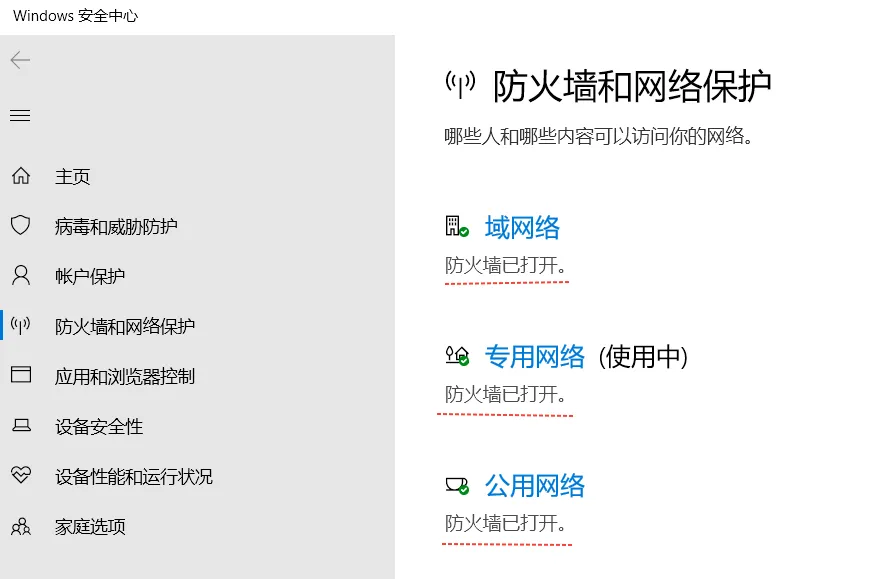Click the (使用中) label next to 专用网络
Viewport: 888px width, 579px height.
click(x=643, y=357)
